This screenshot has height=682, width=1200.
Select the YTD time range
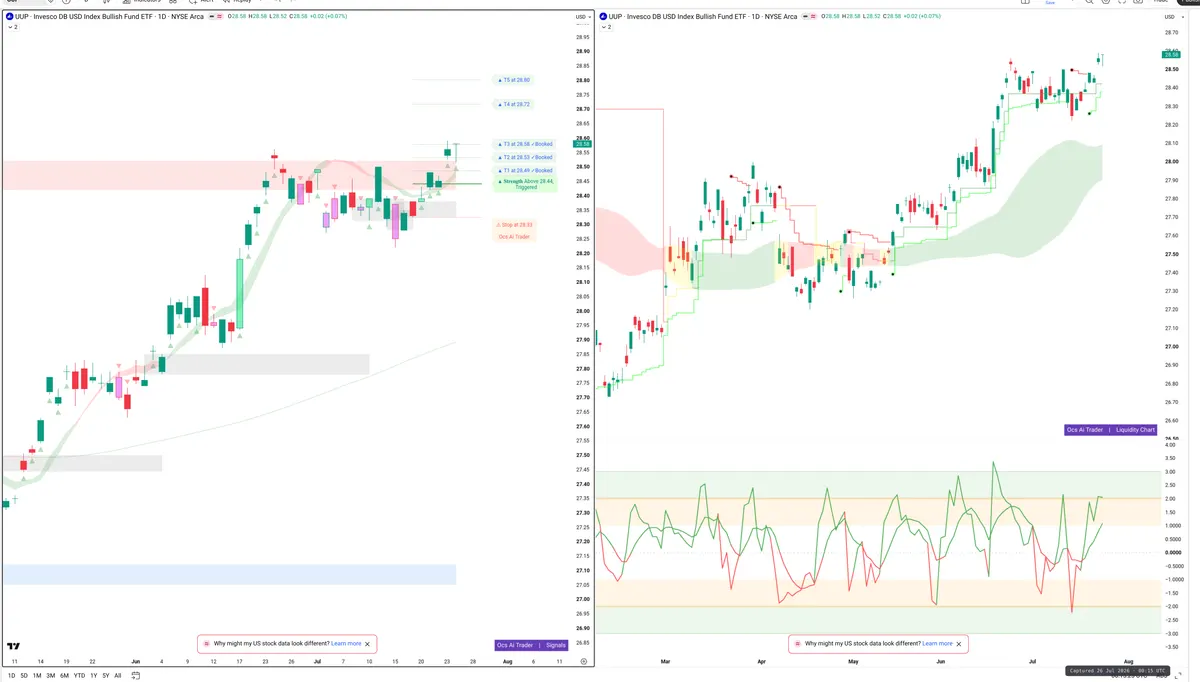[x=79, y=676]
